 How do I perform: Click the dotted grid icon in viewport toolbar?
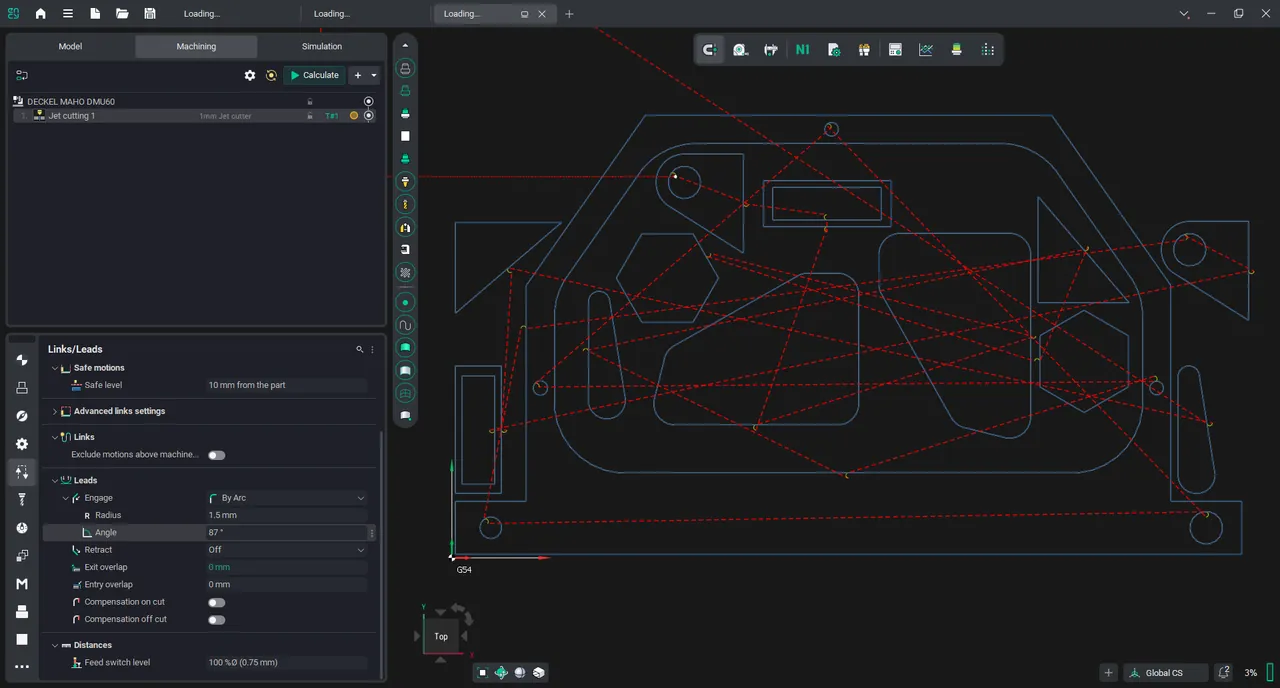tap(988, 49)
